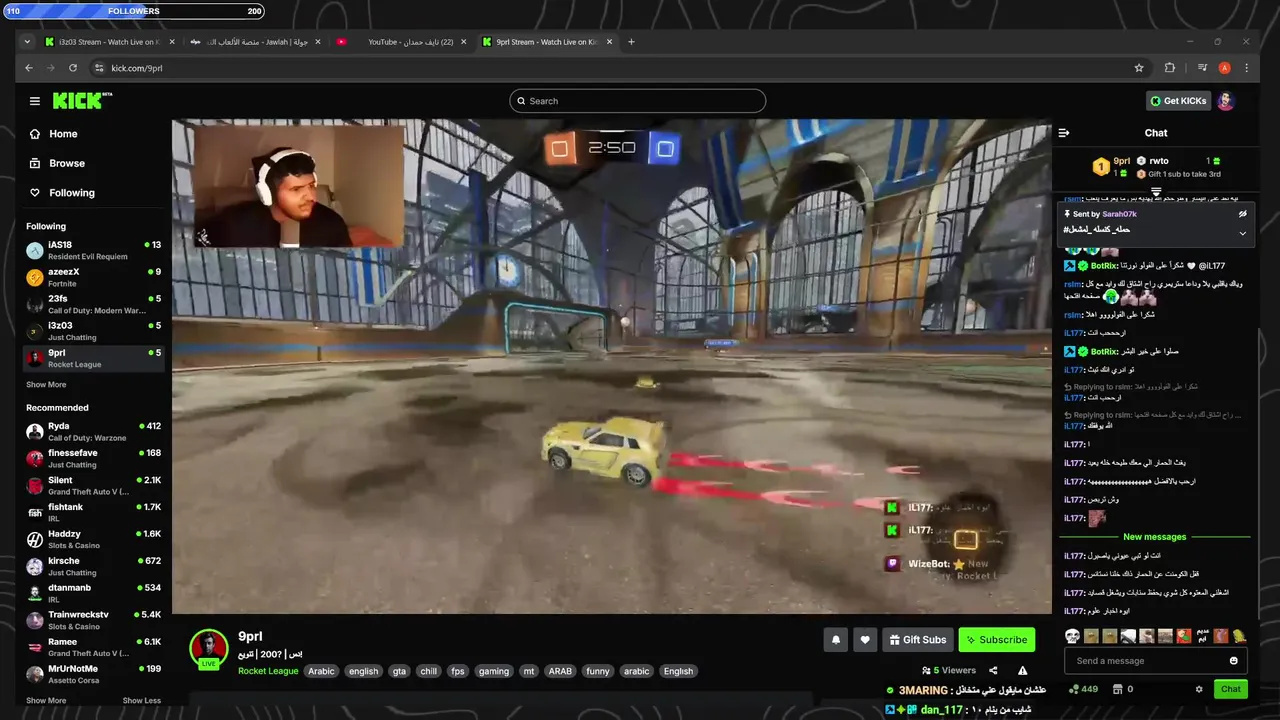Report the stream warning icon
This screenshot has width=1280, height=720.
pos(1022,671)
